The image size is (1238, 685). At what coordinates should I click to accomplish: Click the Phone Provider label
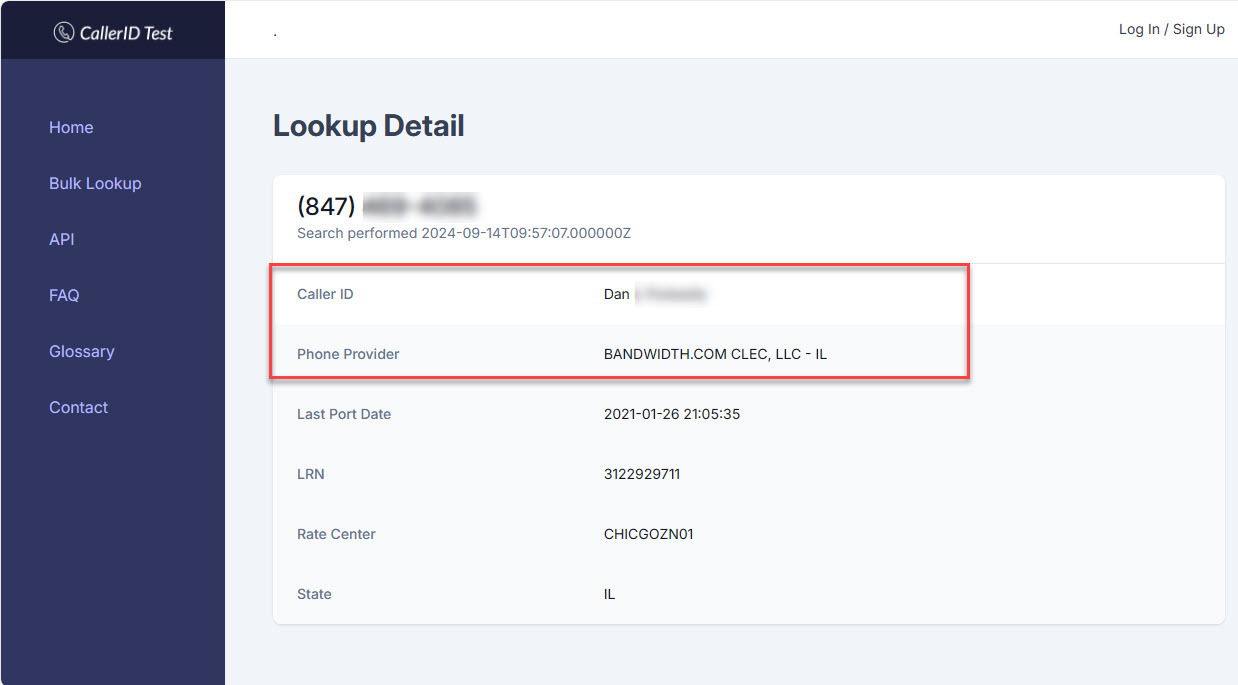click(x=348, y=354)
